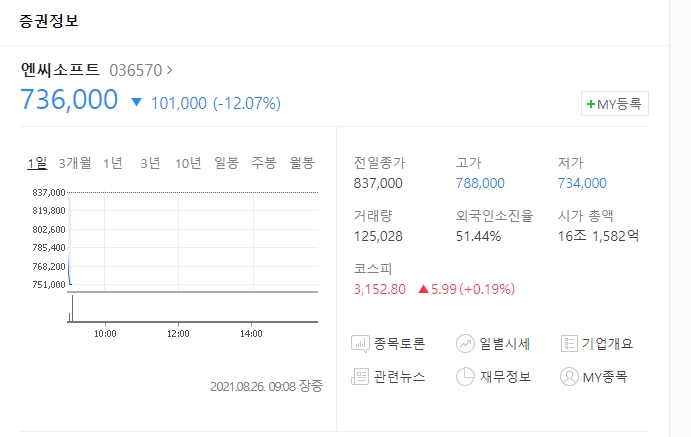691x437 pixels.
Task: Click the 기업개요 company overview icon
Action: (569, 344)
